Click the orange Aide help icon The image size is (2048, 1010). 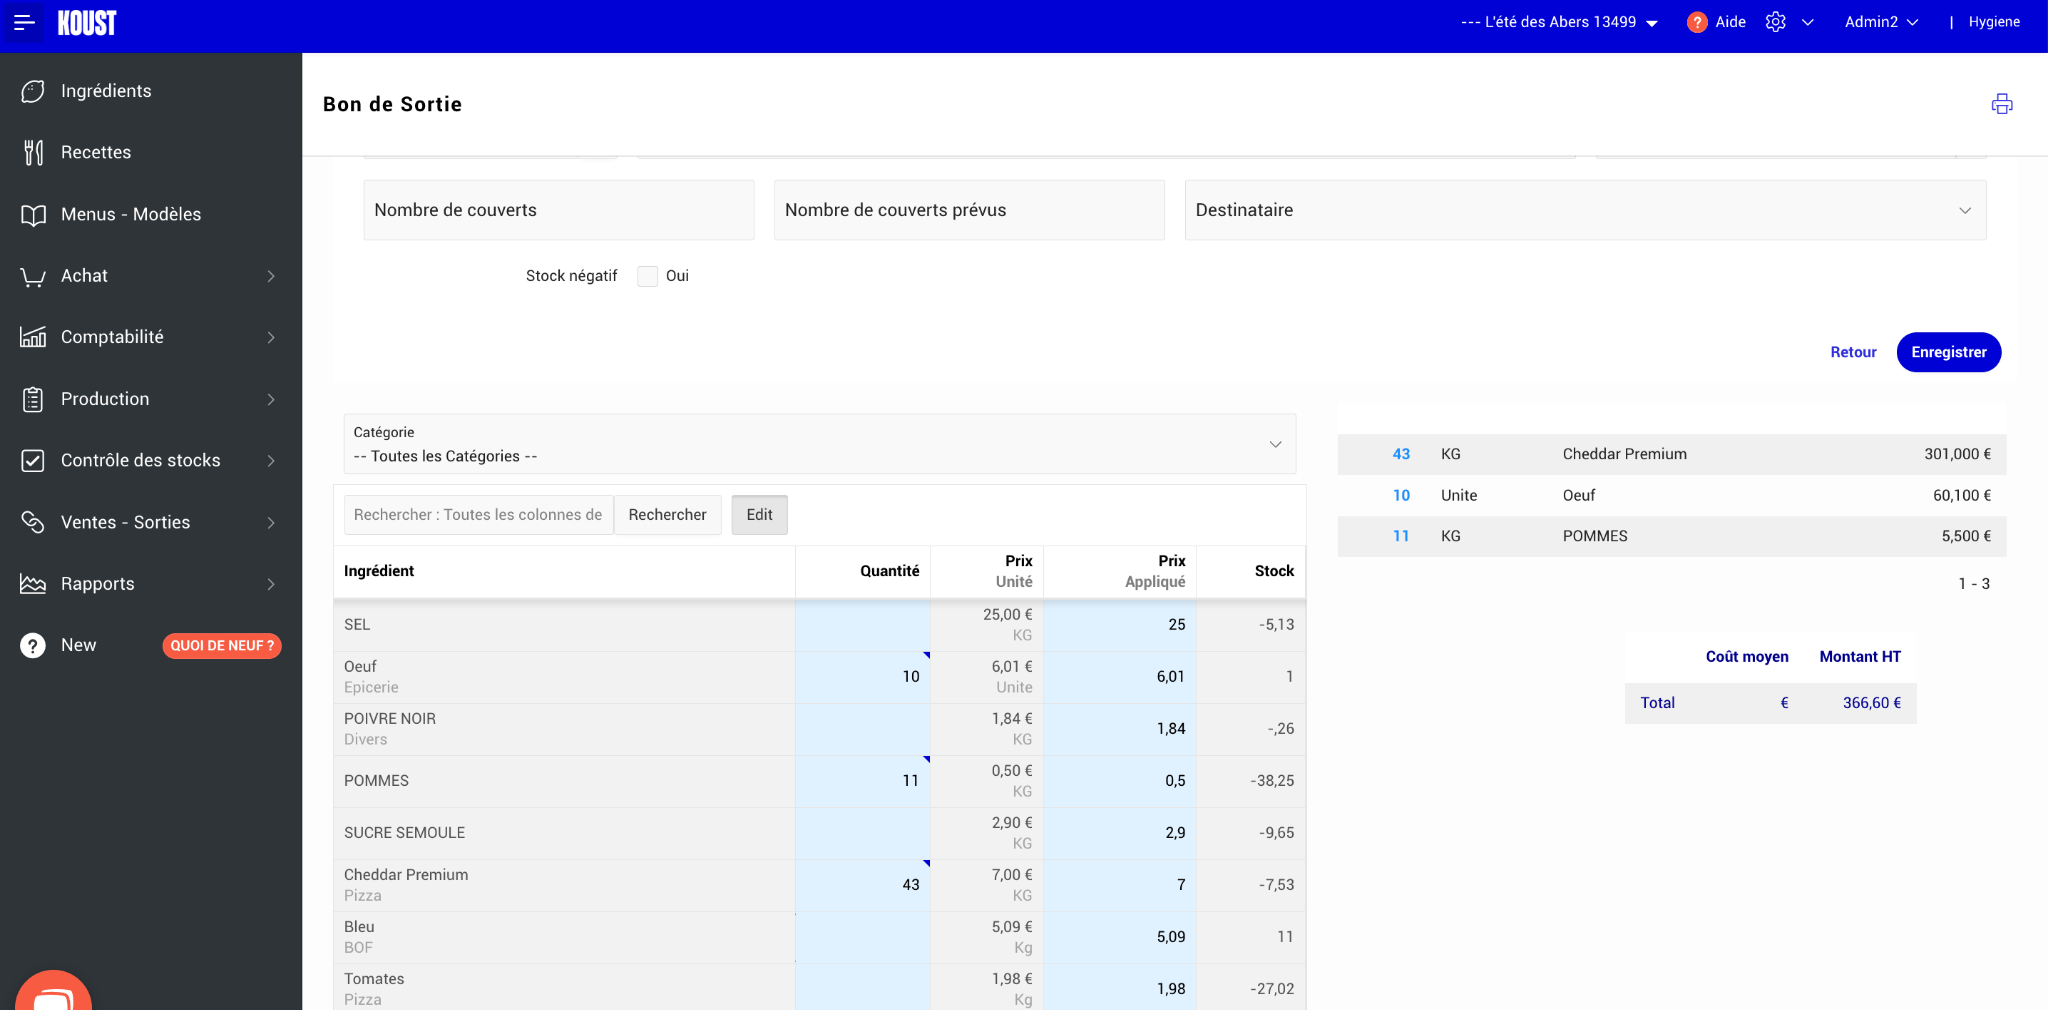pos(1697,22)
